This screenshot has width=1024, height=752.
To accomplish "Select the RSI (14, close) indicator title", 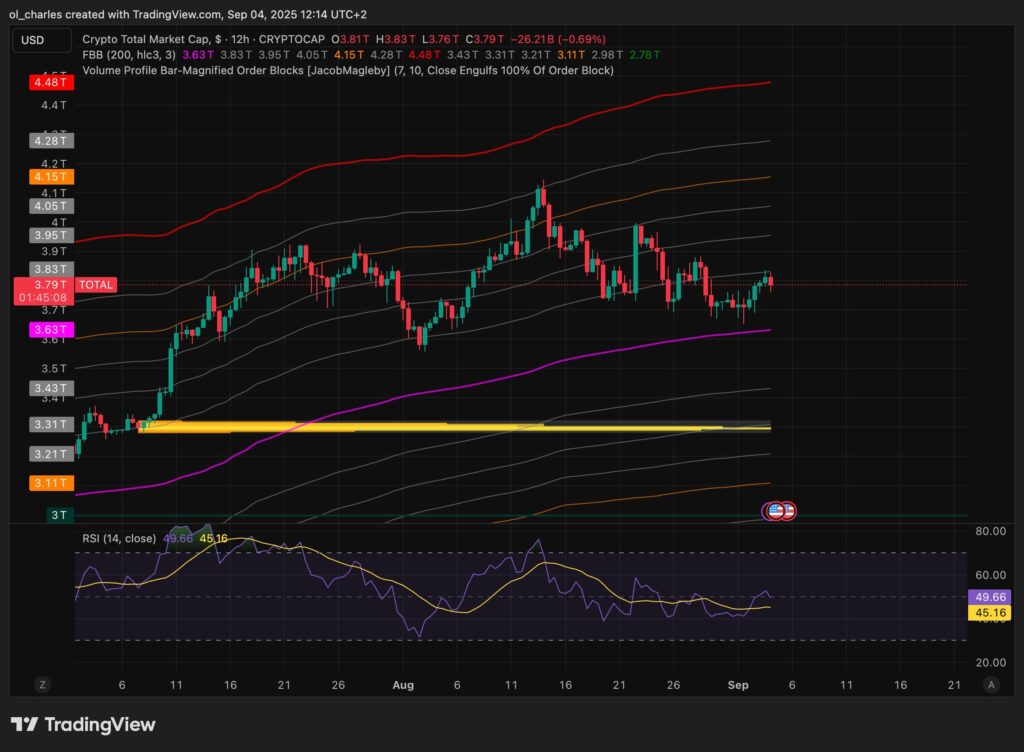I will pyautogui.click(x=119, y=539).
